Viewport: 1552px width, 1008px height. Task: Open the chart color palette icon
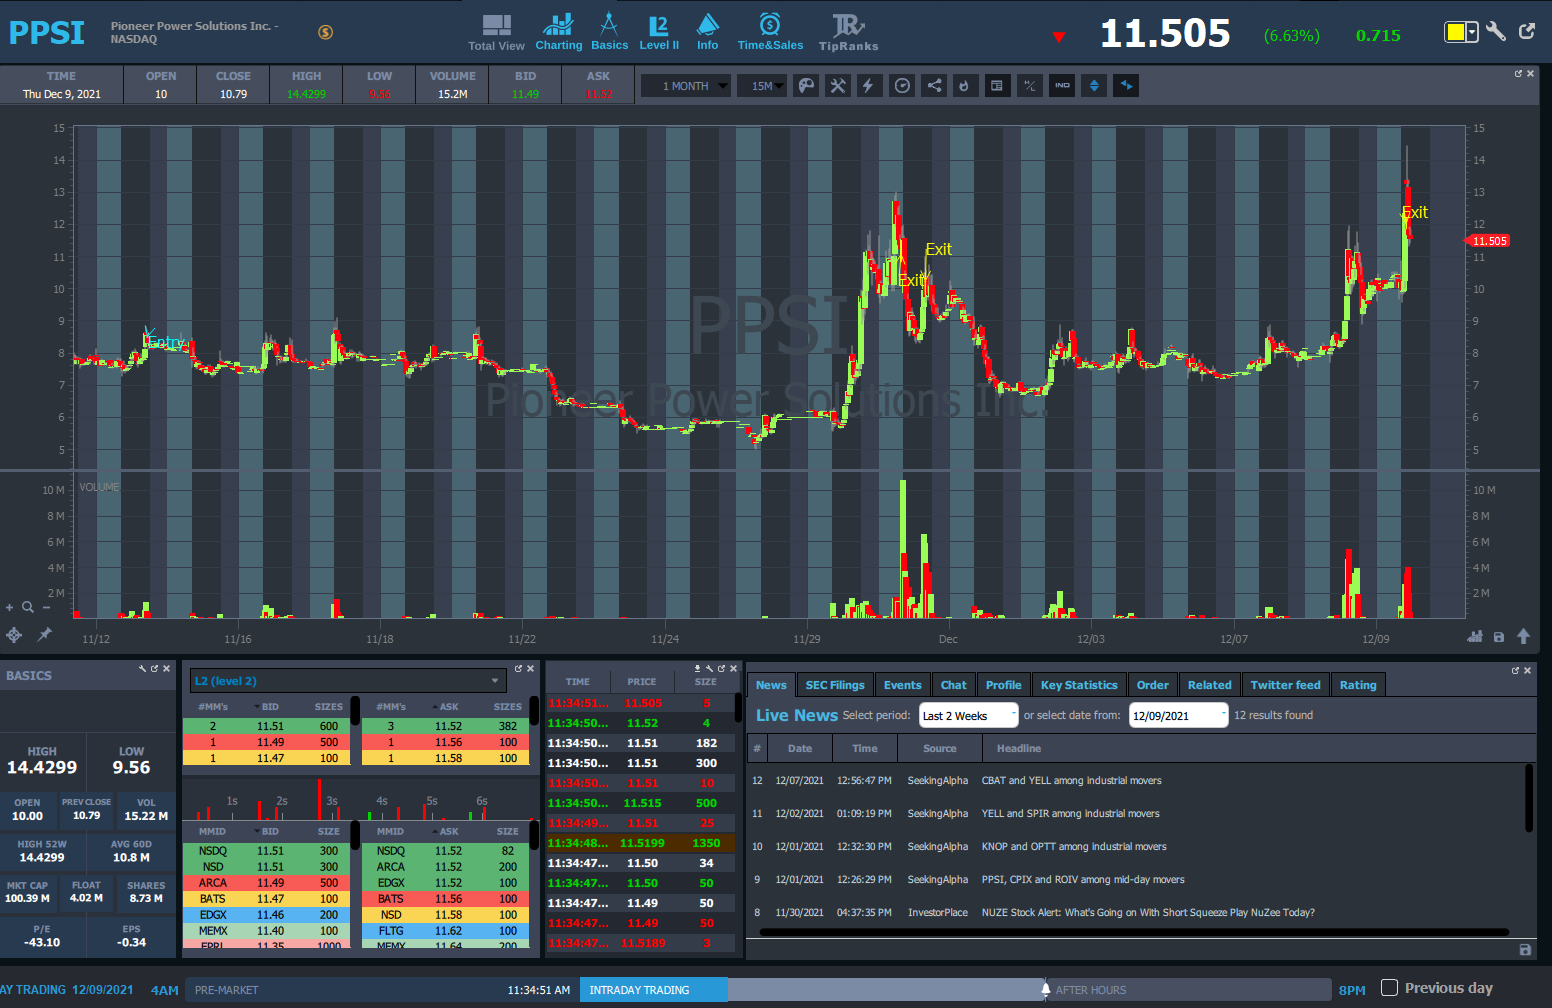click(x=806, y=86)
